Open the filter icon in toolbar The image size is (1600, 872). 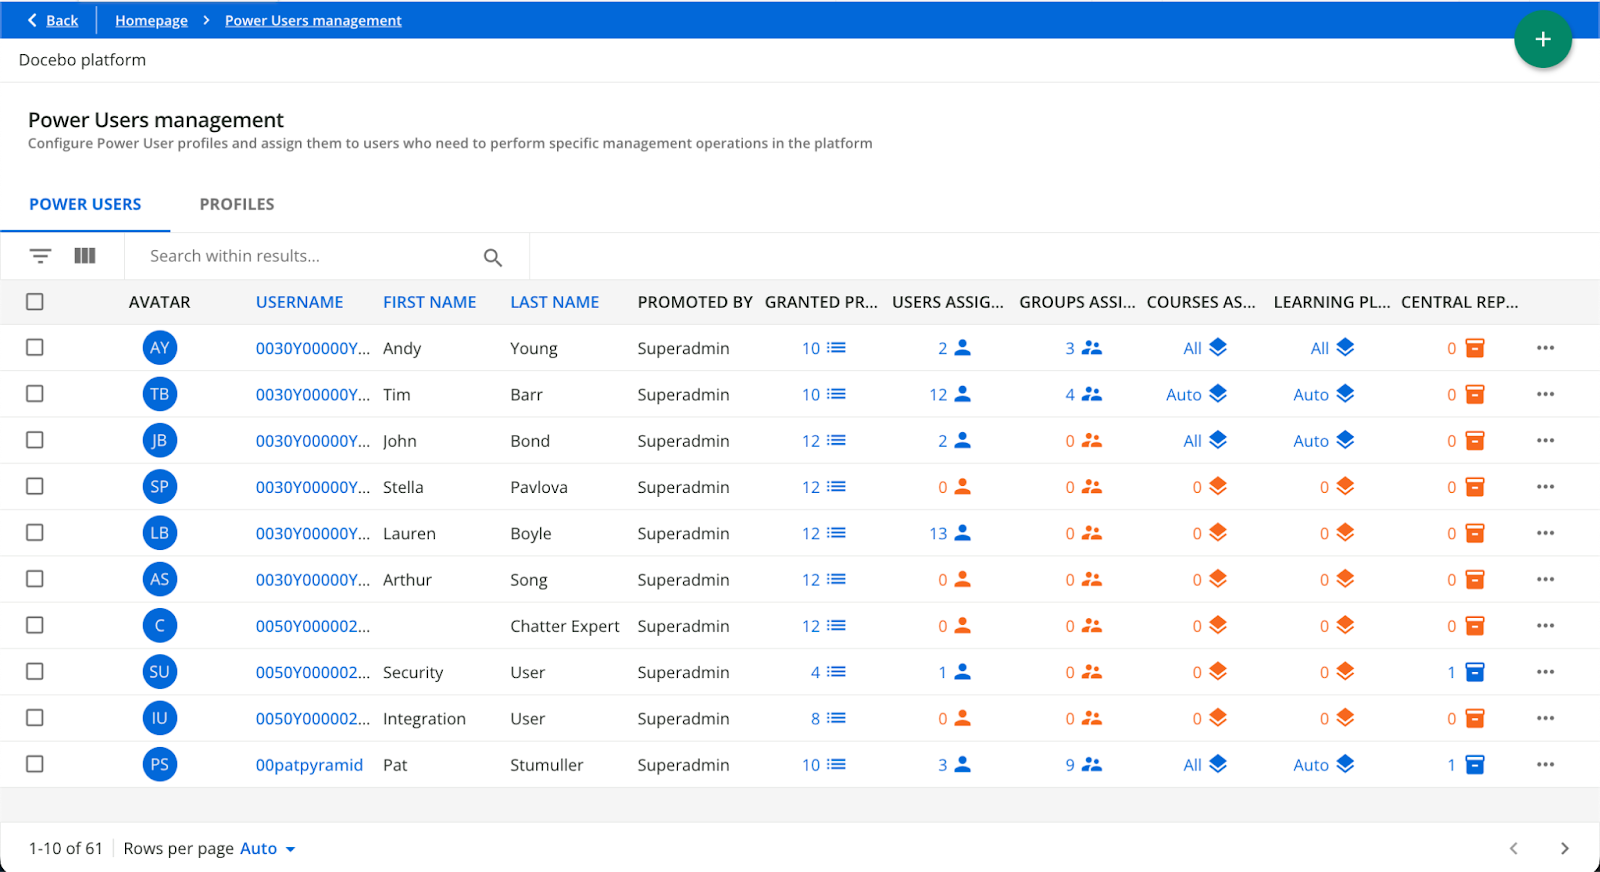(40, 256)
